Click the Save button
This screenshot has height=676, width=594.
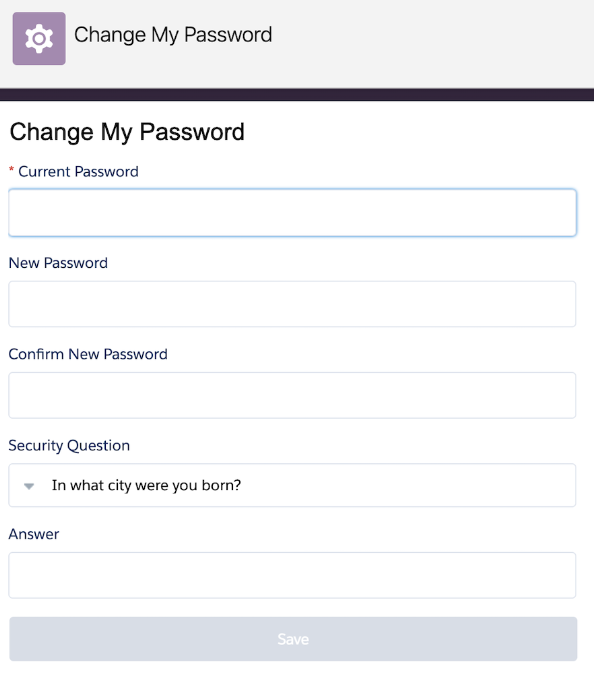[293, 639]
